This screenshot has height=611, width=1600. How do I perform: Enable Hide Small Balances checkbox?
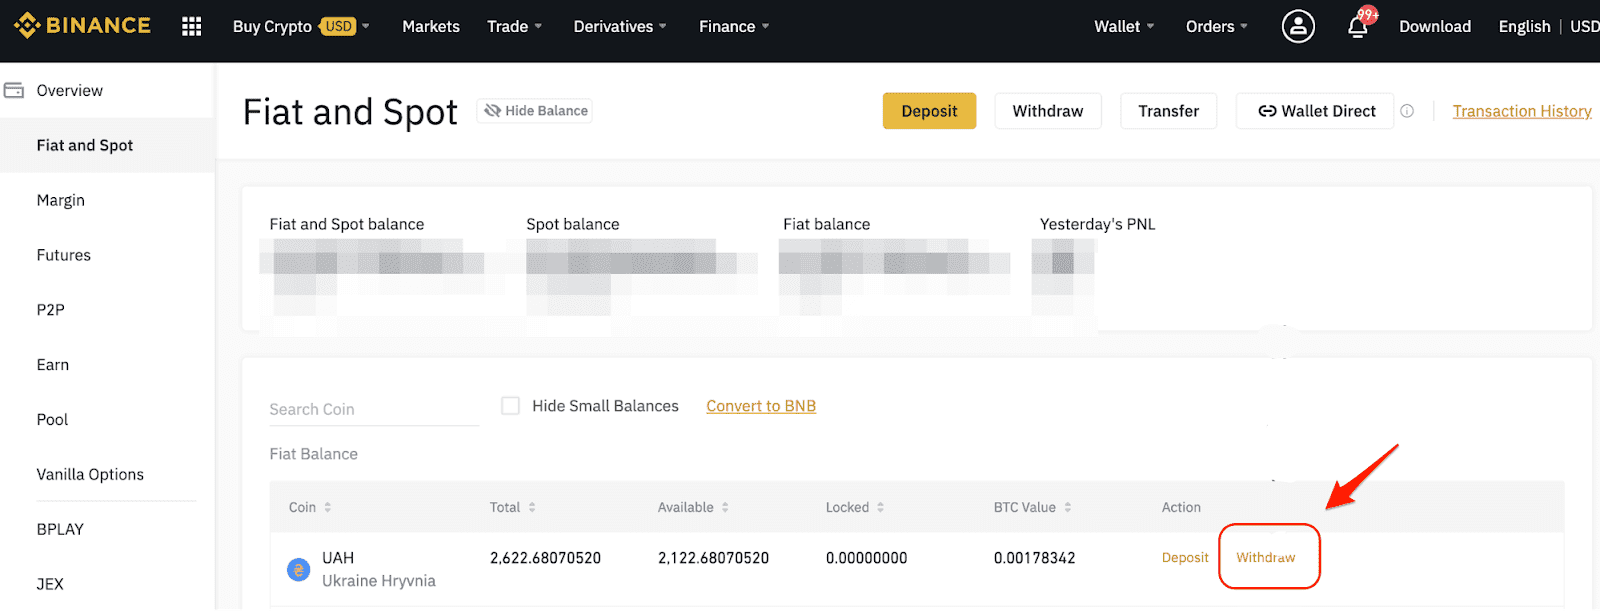[x=510, y=406]
